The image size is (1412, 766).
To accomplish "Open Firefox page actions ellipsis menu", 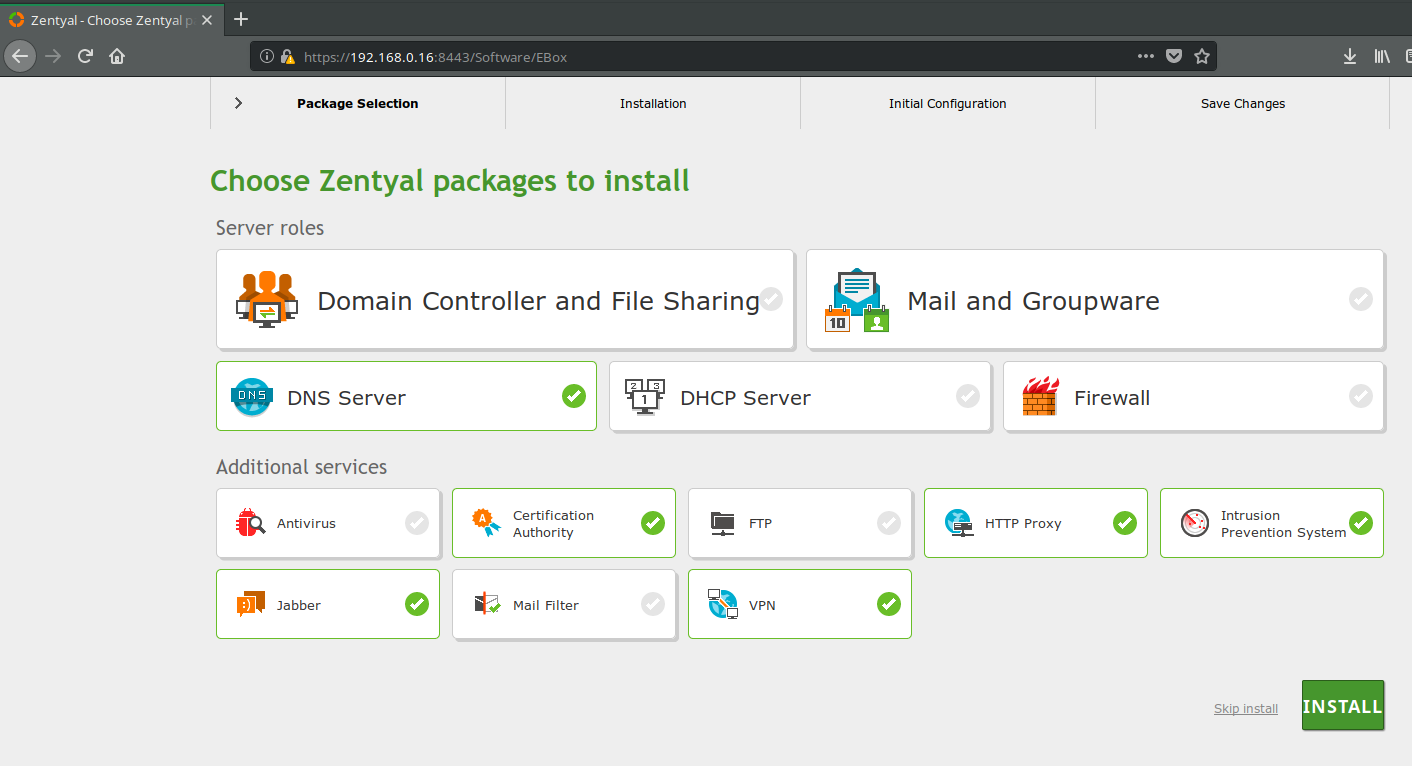I will 1146,57.
